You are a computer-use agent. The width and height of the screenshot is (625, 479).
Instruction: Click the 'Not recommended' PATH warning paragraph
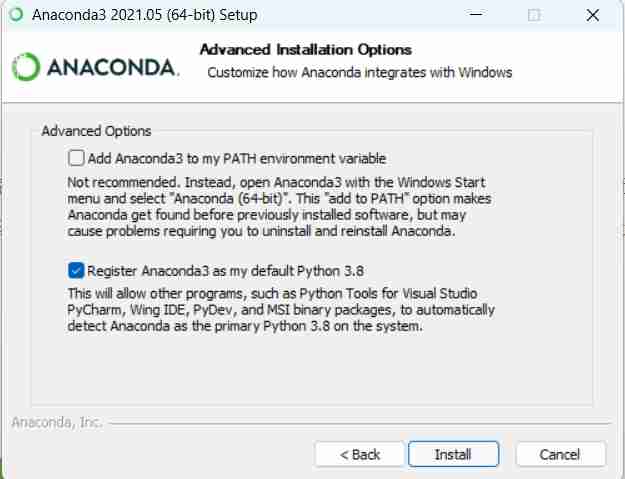279,206
